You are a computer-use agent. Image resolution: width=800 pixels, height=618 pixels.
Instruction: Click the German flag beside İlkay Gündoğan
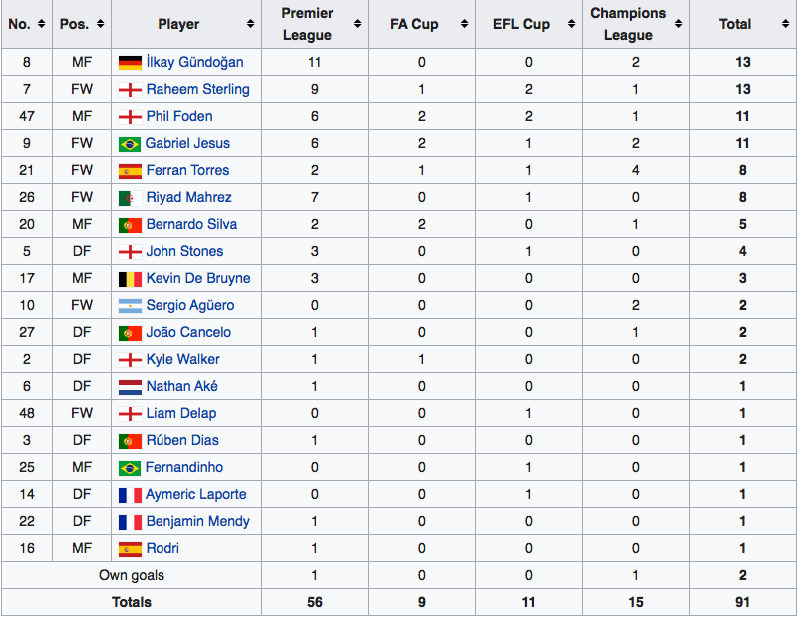130,63
